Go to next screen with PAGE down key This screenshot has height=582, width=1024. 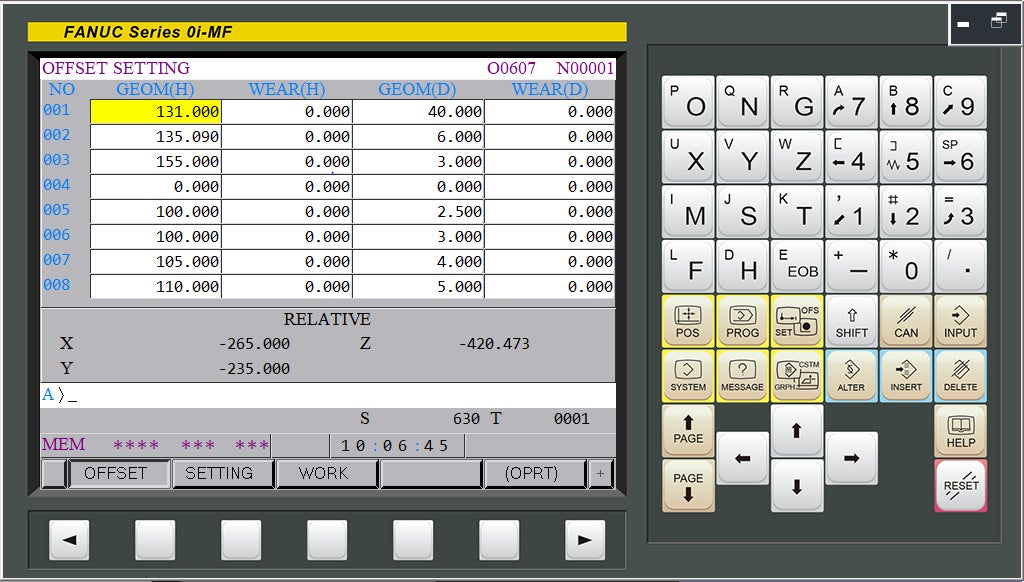click(688, 485)
